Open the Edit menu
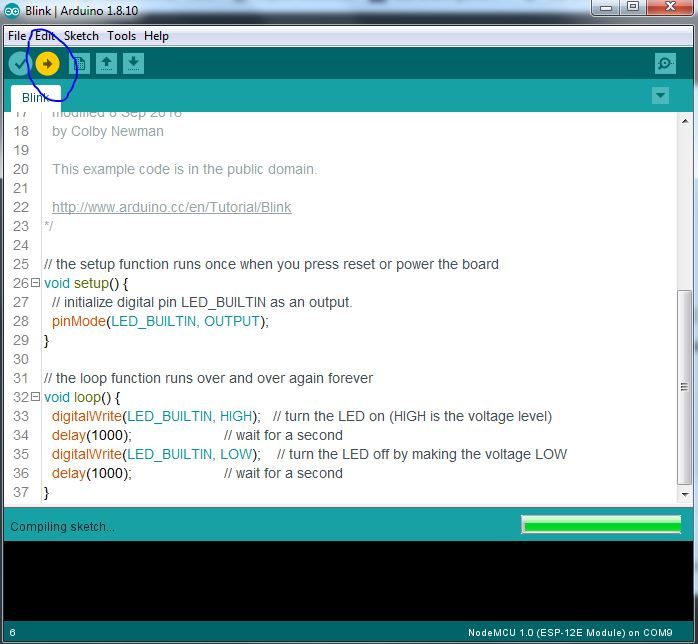This screenshot has width=698, height=644. pos(45,36)
